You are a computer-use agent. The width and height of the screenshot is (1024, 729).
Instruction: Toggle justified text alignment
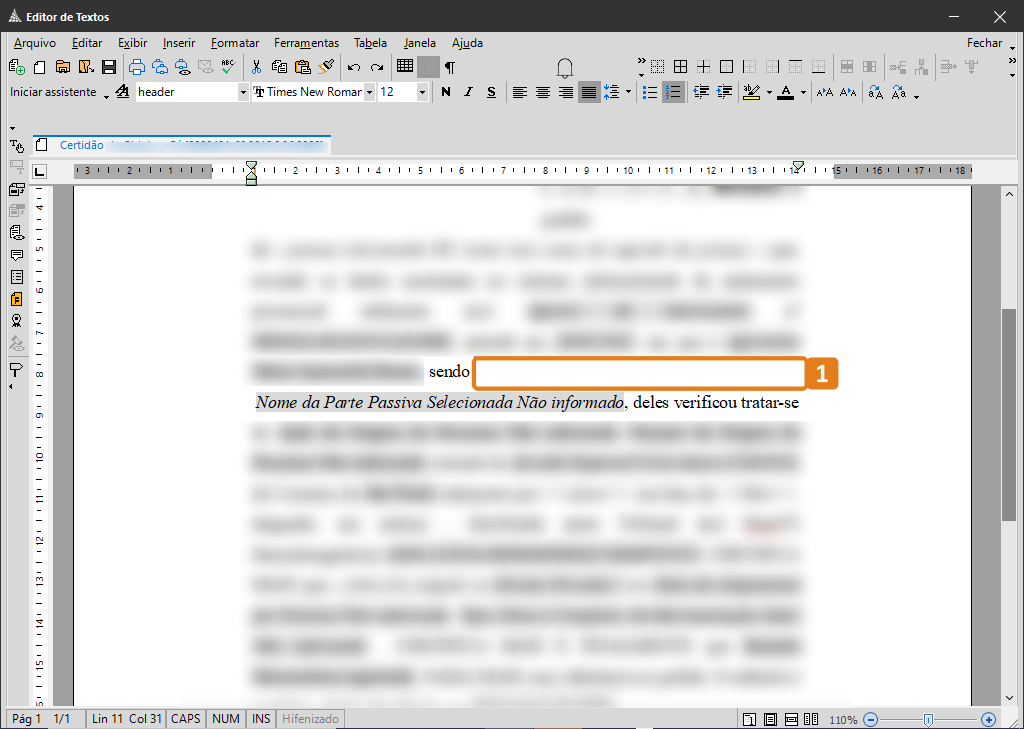click(x=588, y=92)
